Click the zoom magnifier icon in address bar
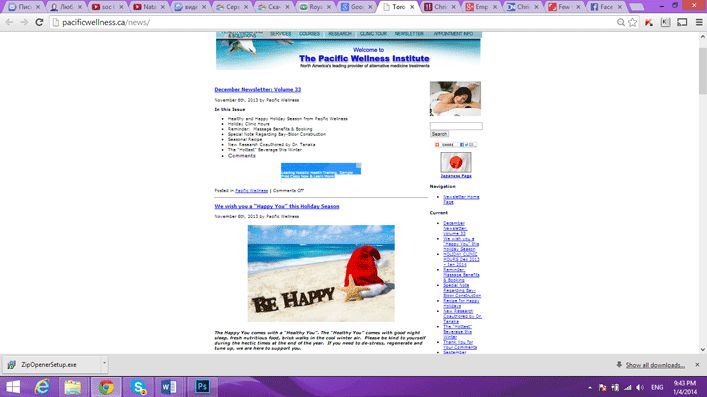 (x=621, y=22)
